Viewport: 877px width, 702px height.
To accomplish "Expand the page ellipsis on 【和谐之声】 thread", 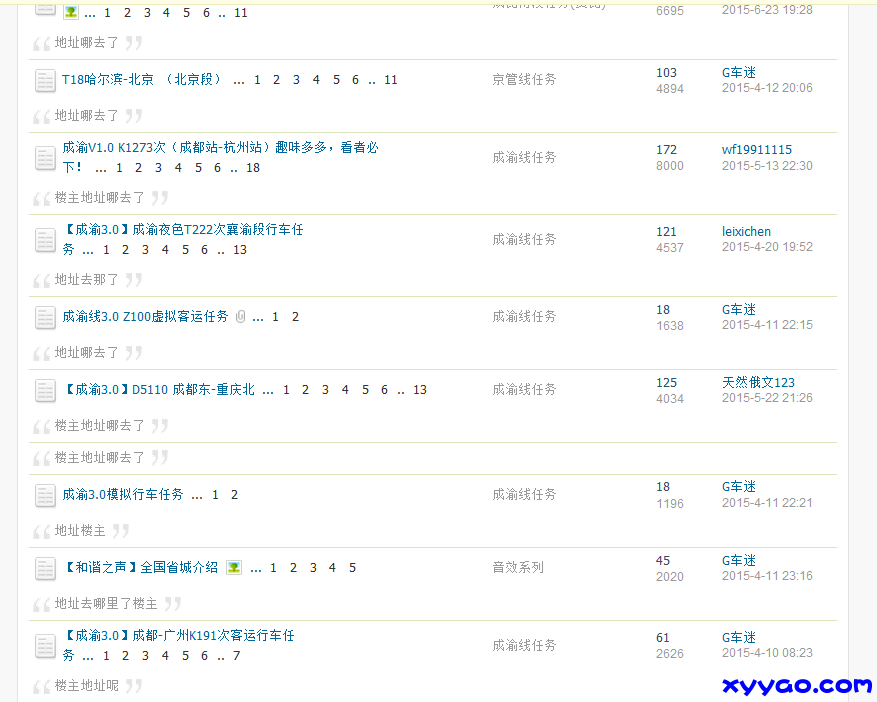I will click(x=256, y=567).
